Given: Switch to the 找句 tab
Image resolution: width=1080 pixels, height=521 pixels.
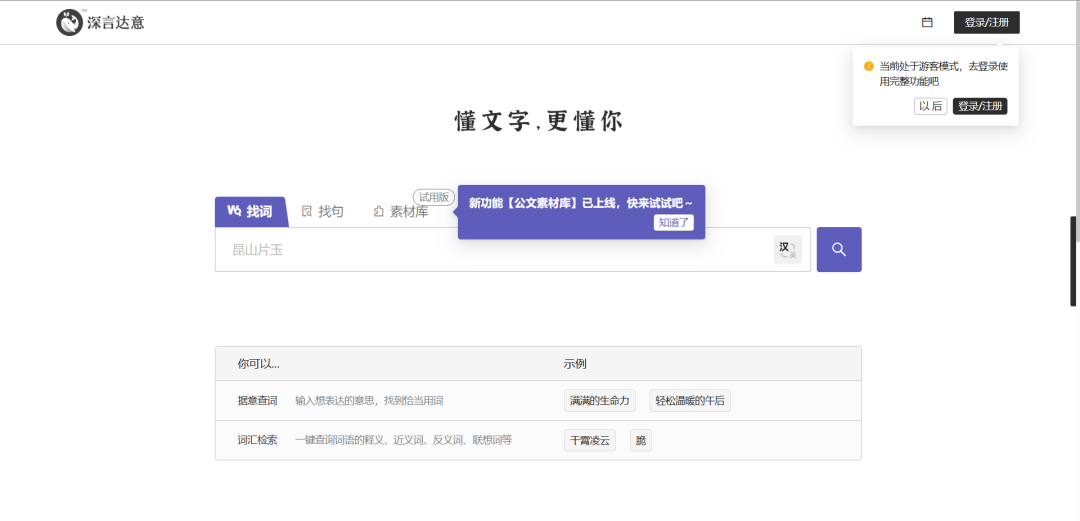Looking at the screenshot, I should pos(323,212).
